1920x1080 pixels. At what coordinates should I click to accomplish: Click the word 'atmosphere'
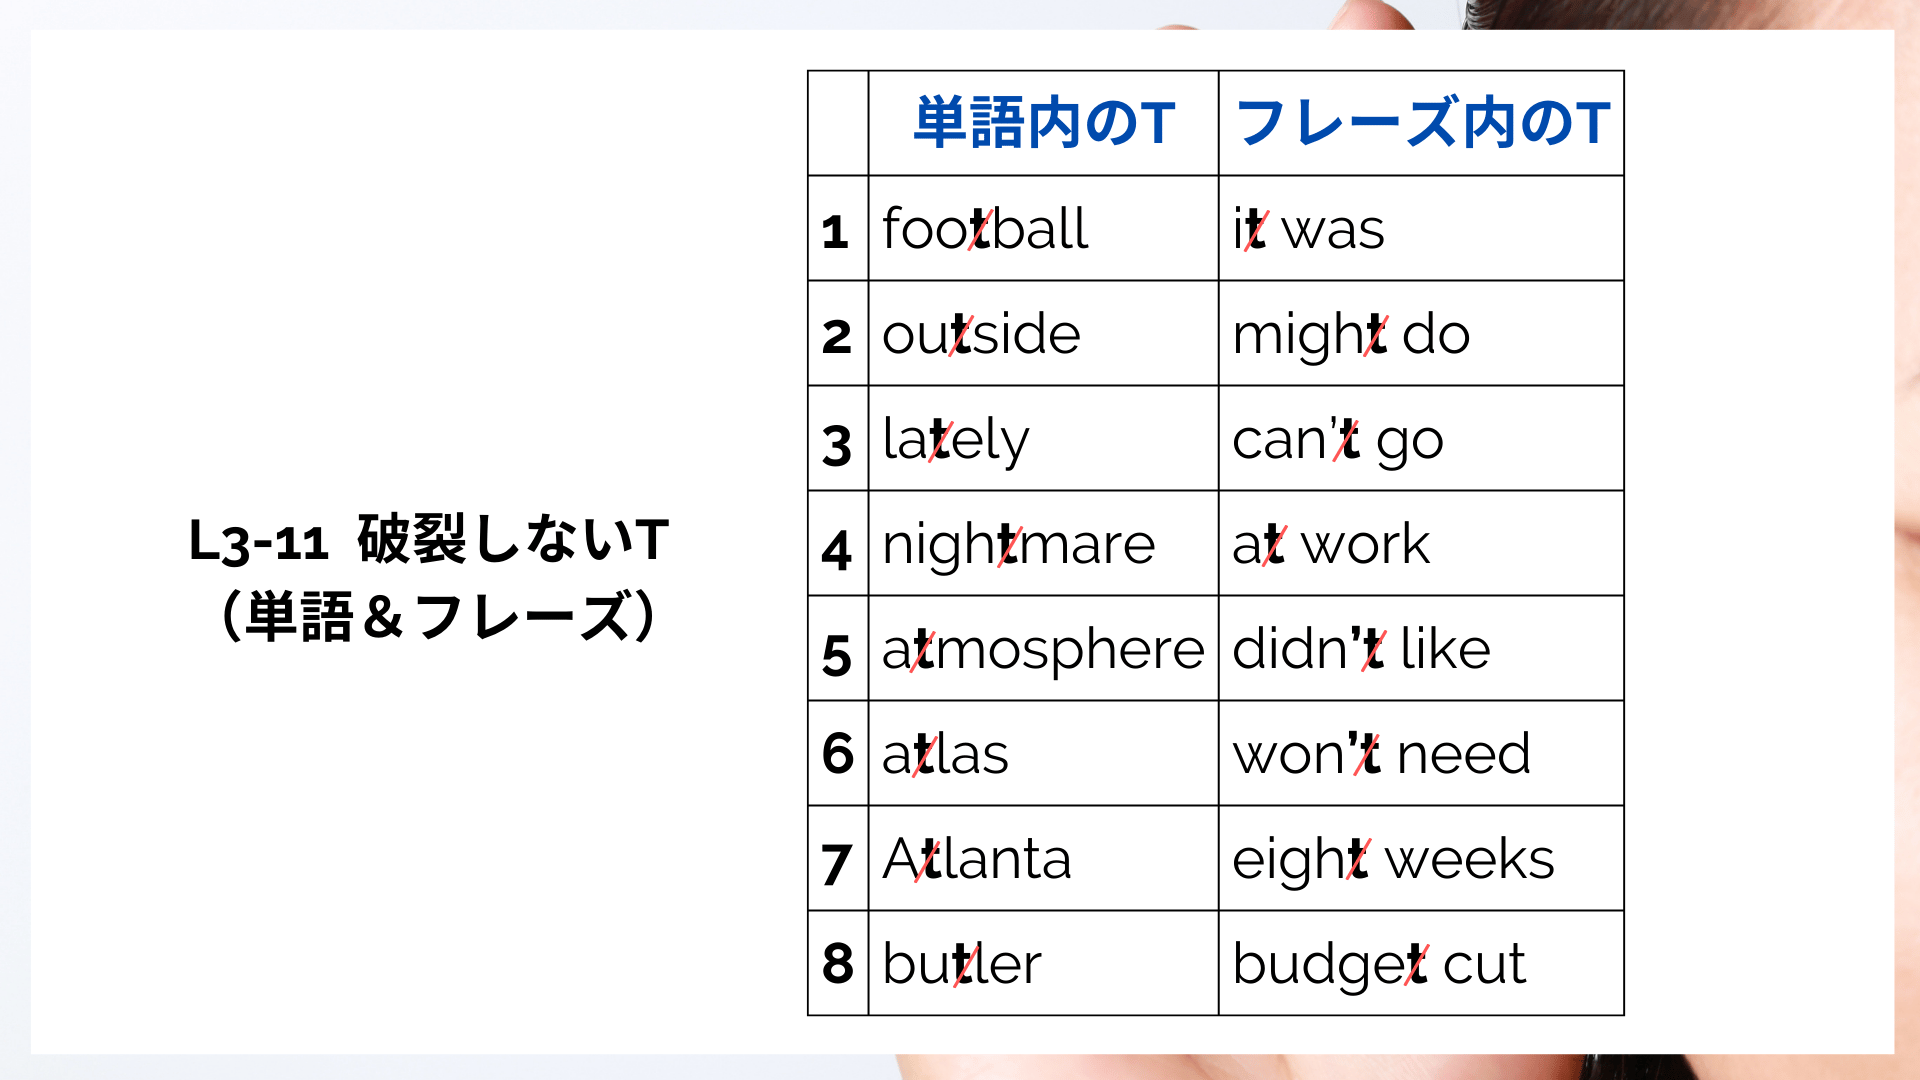pos(1043,652)
